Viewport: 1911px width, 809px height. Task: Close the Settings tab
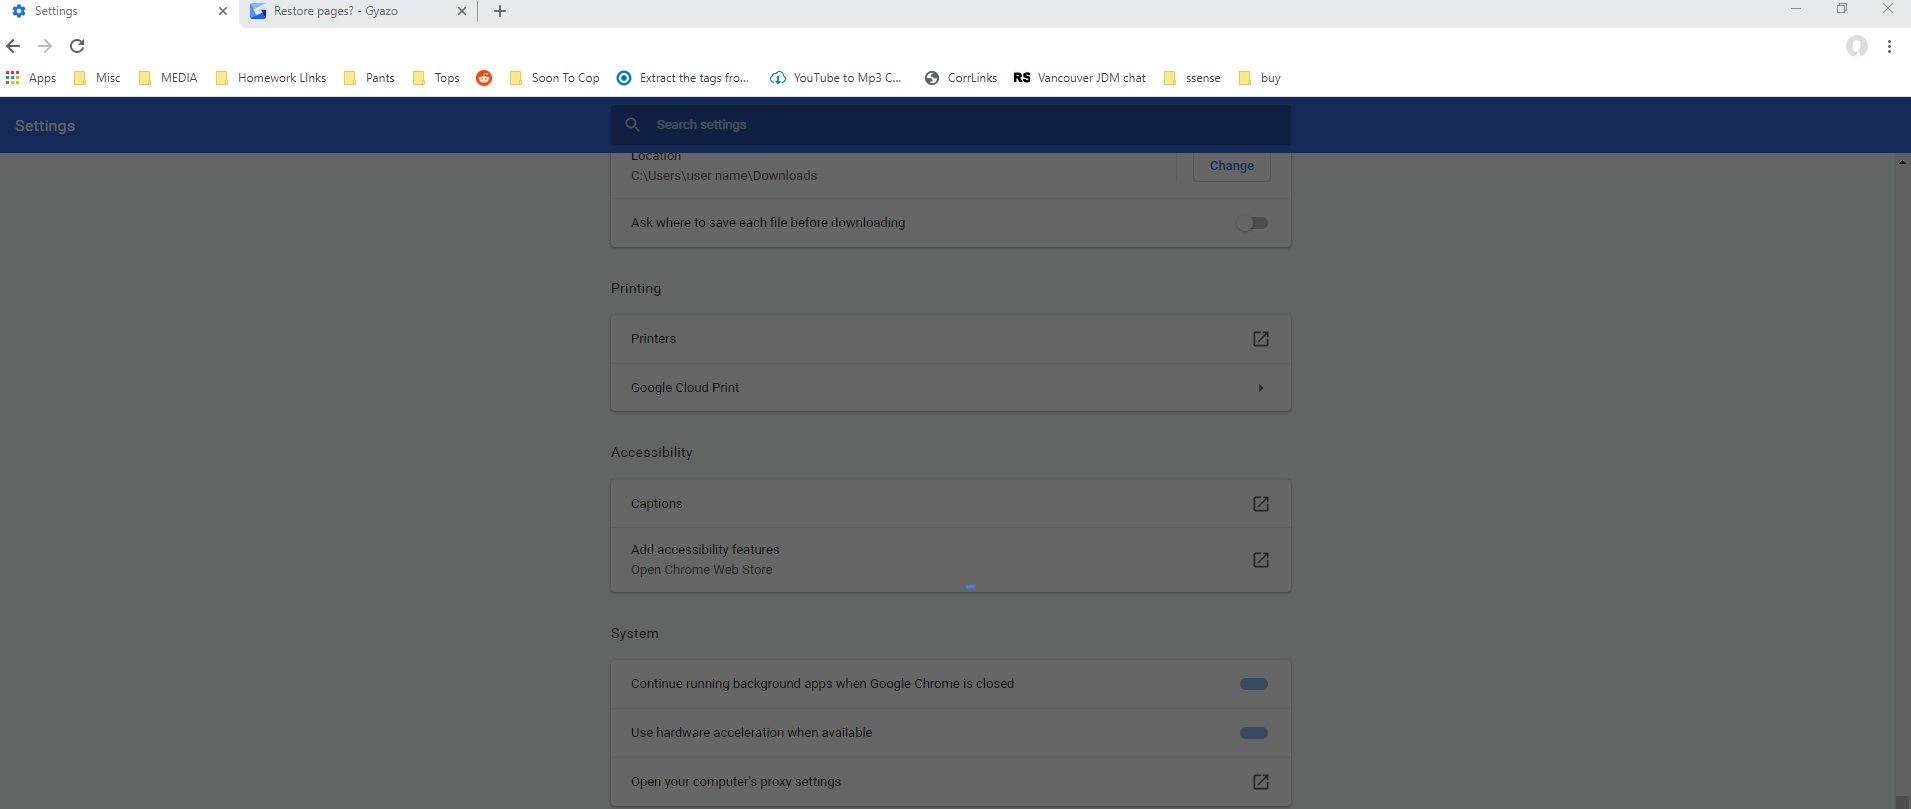[x=223, y=12]
